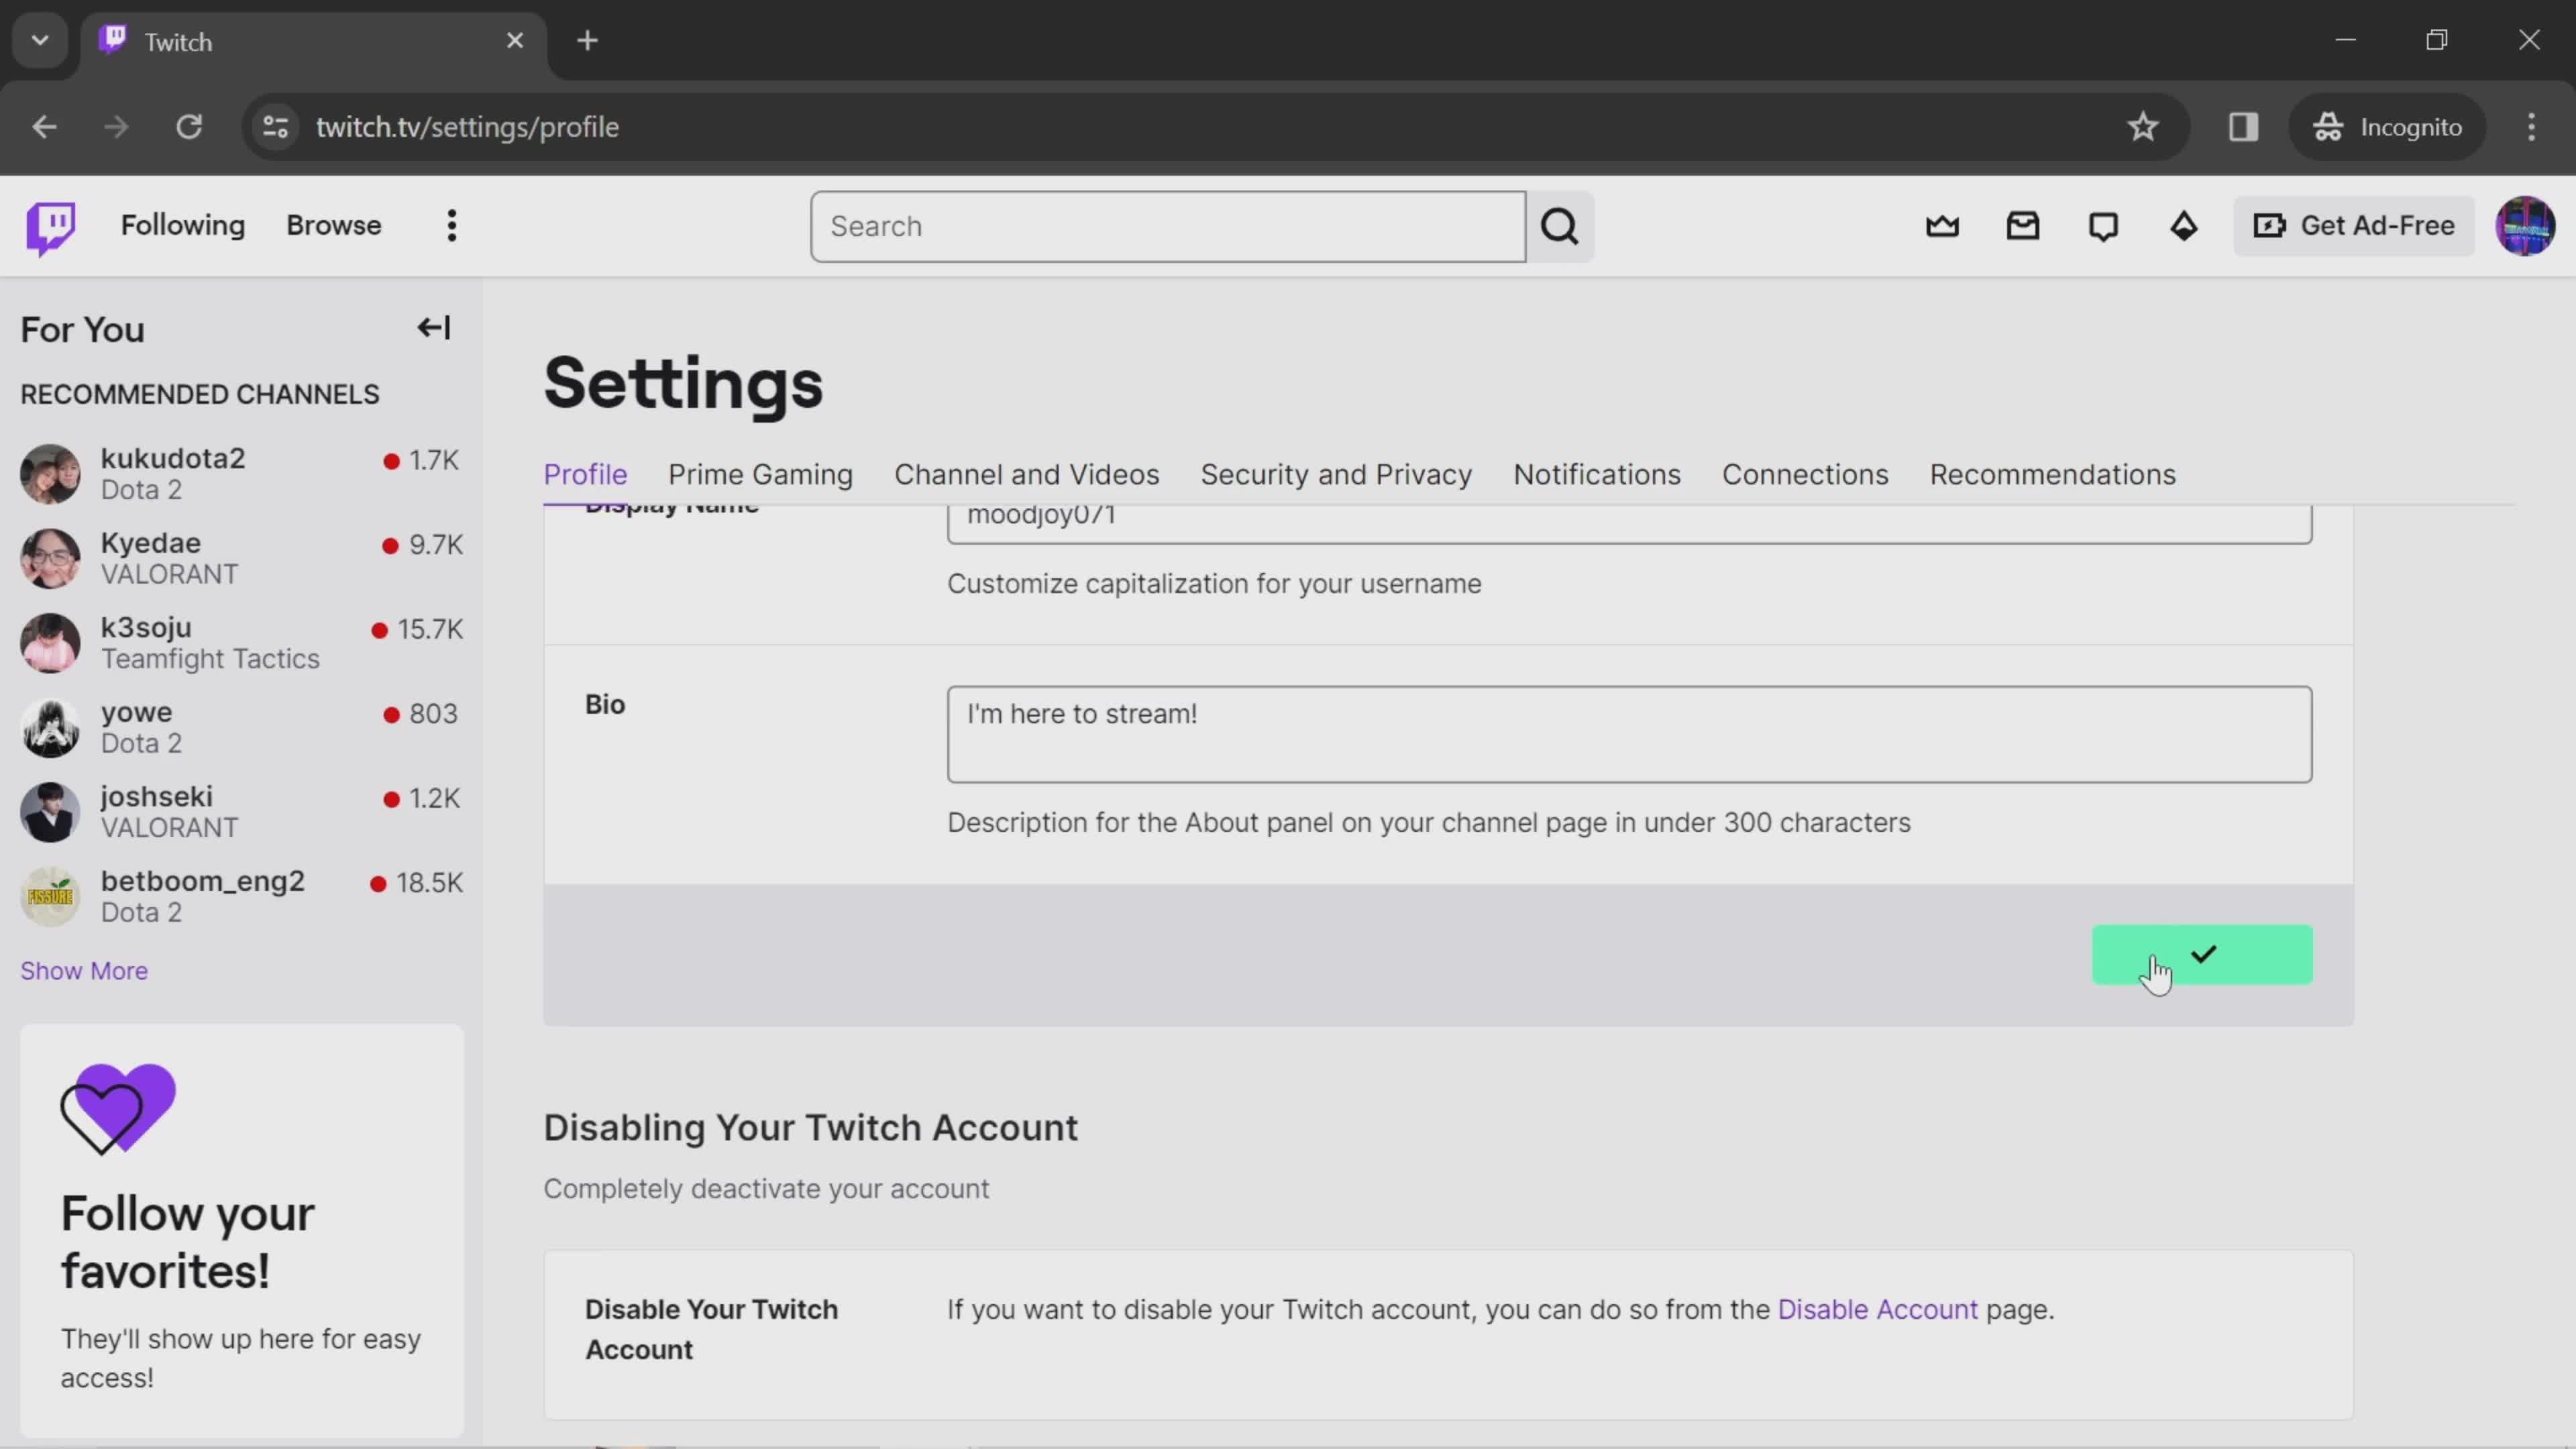This screenshot has height=1449, width=2576.
Task: Select kukudota2 channel name
Action: click(x=173, y=458)
